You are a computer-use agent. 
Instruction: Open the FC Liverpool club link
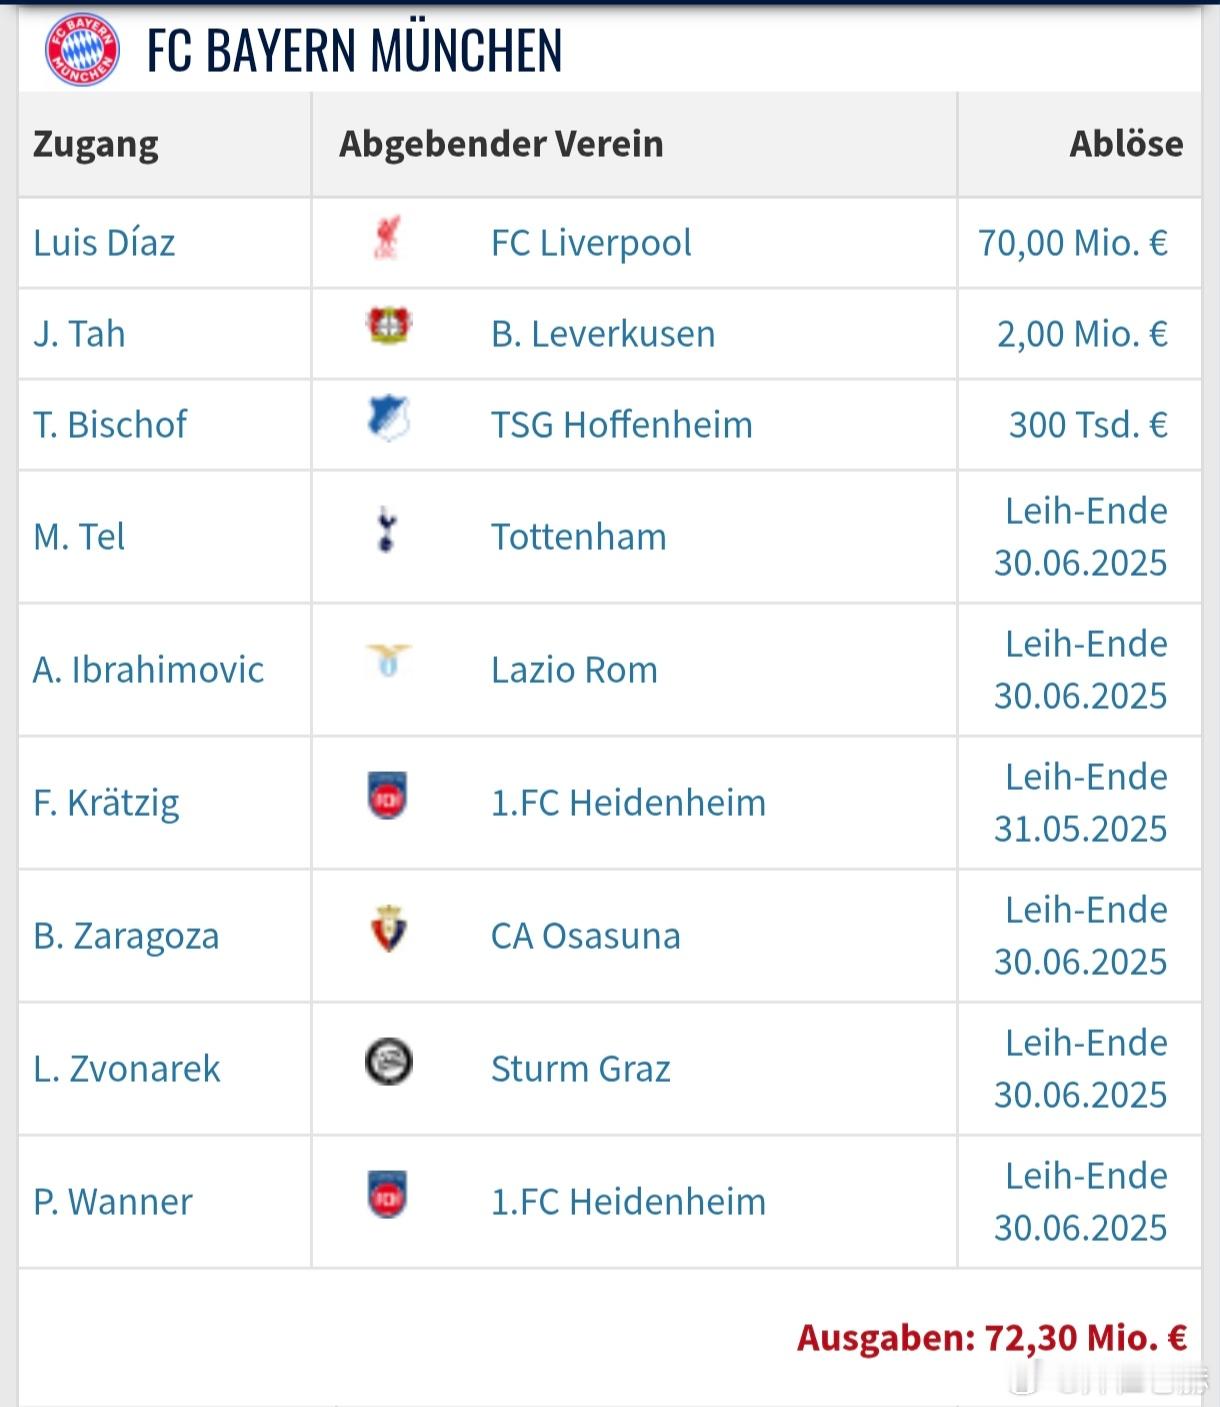pos(591,243)
